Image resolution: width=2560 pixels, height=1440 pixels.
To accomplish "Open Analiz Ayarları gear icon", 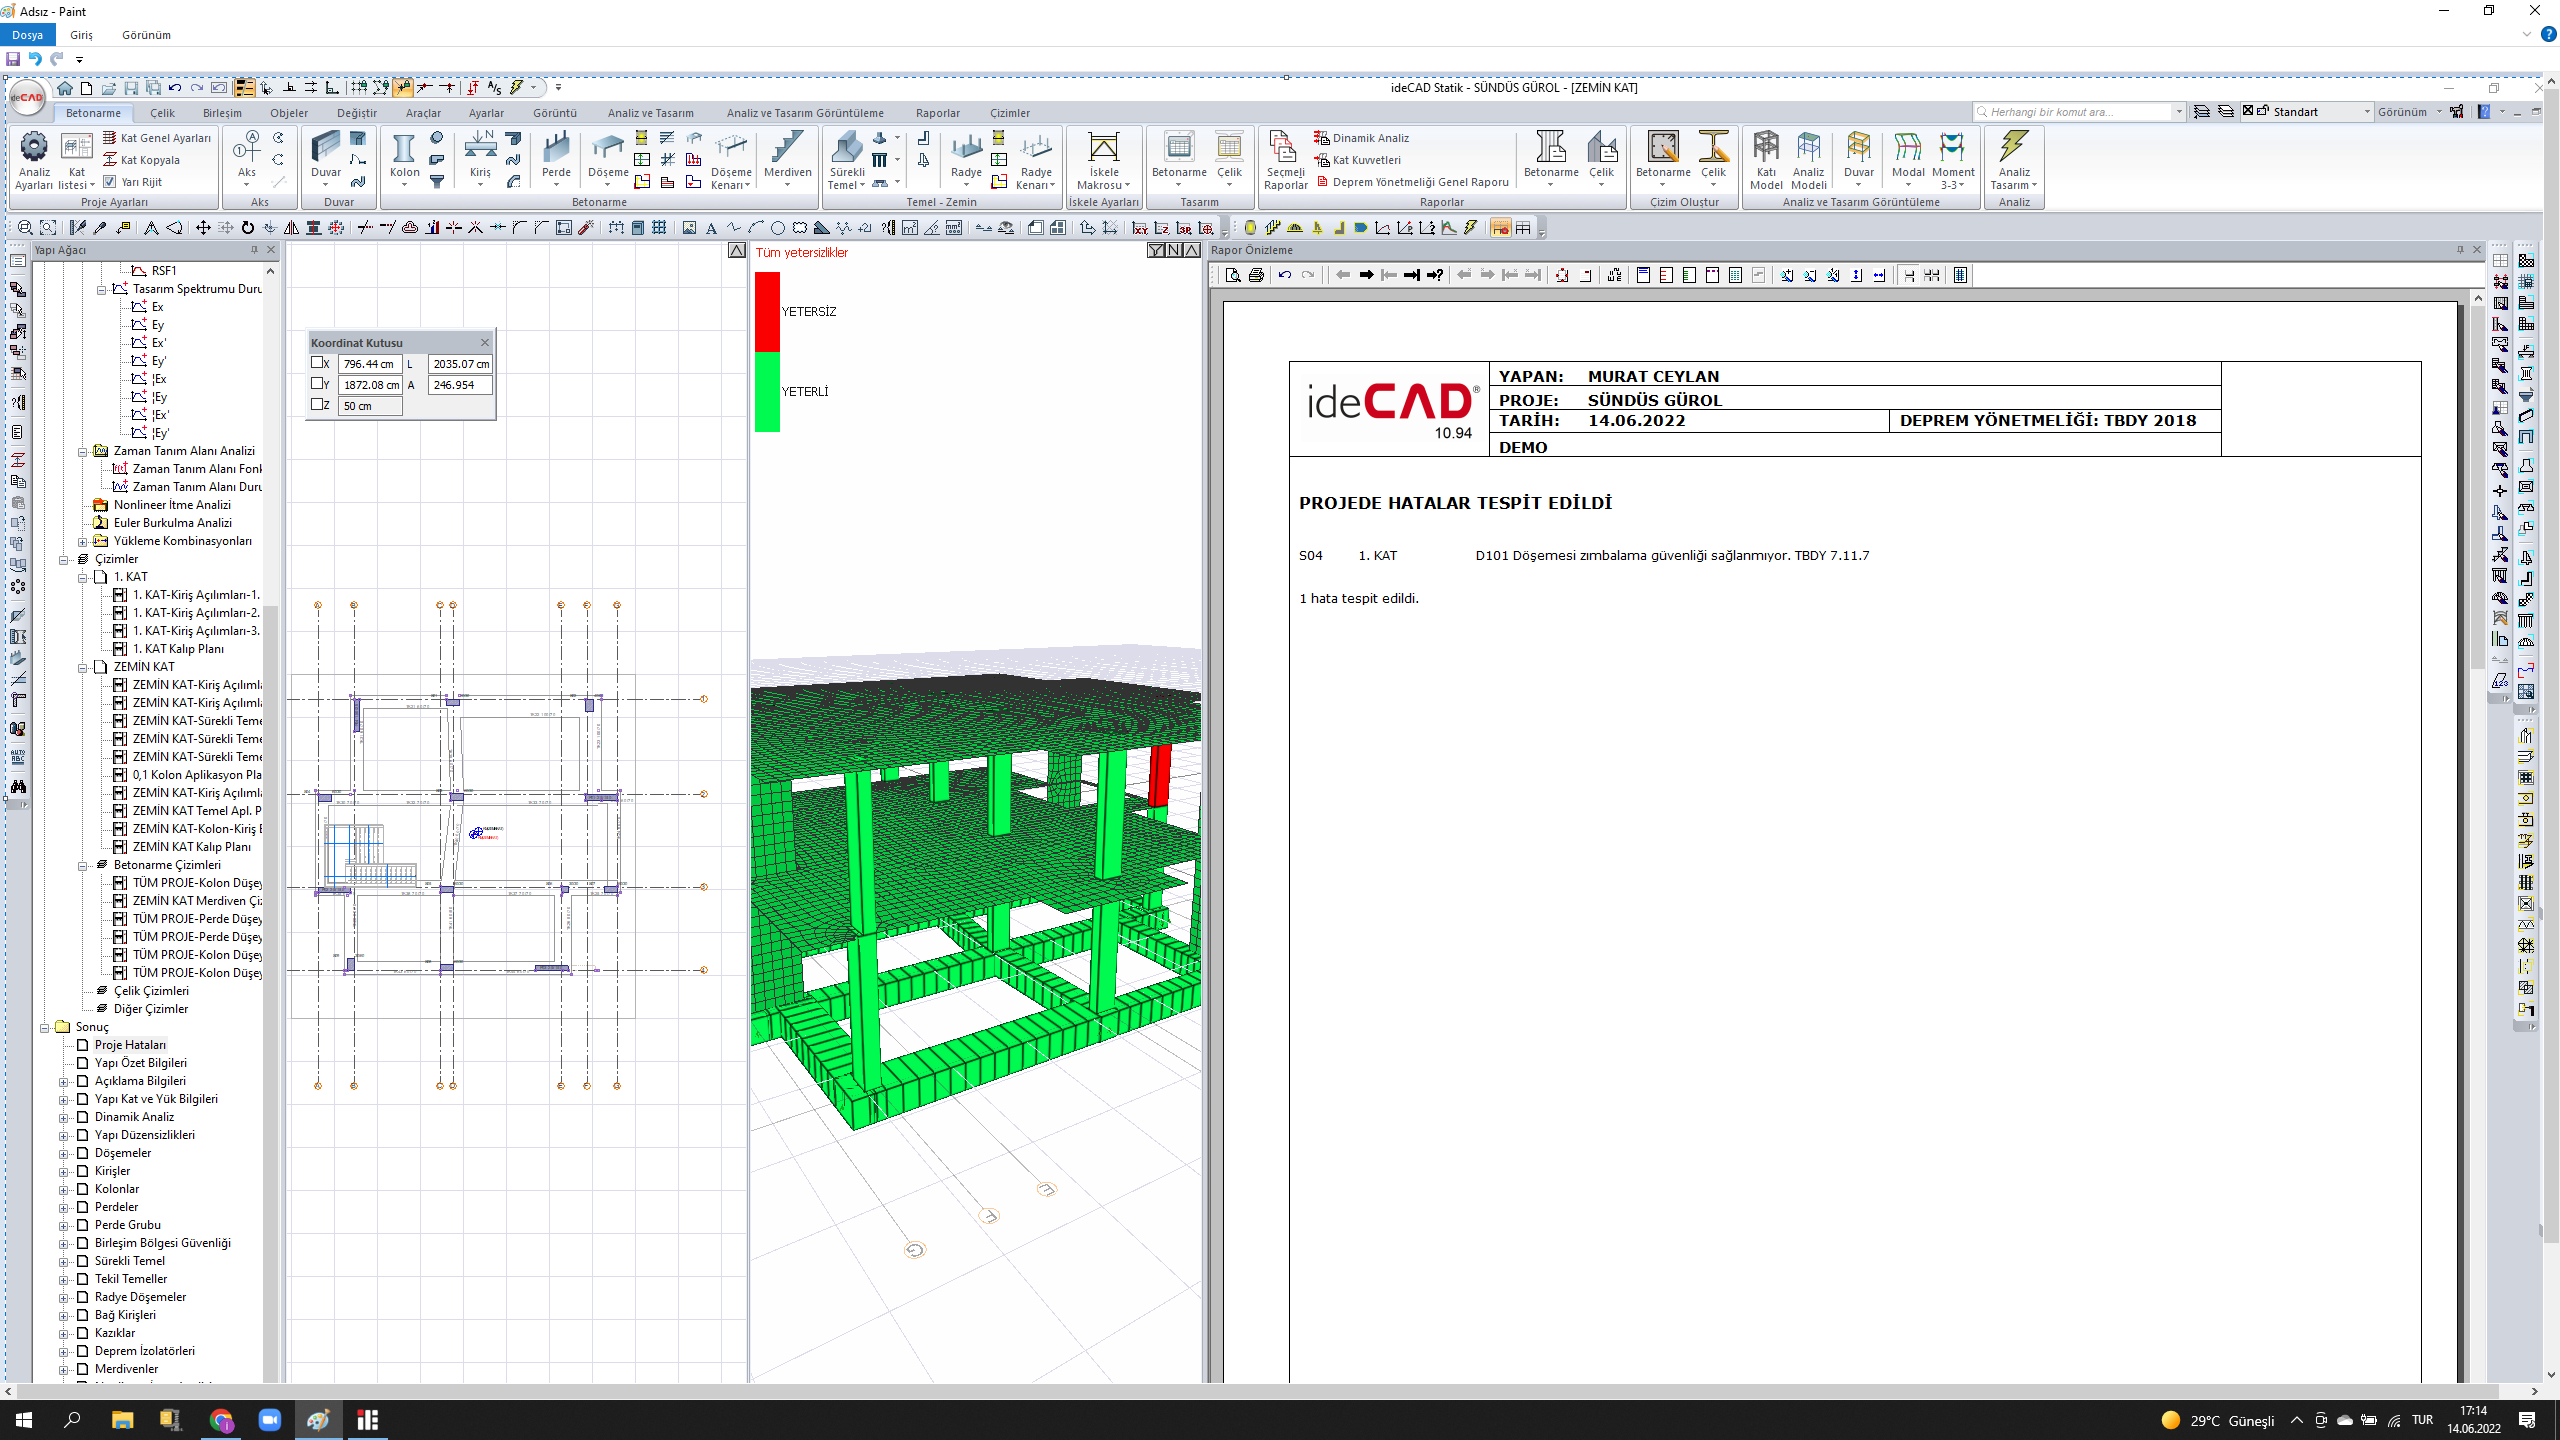I will pos(33,147).
